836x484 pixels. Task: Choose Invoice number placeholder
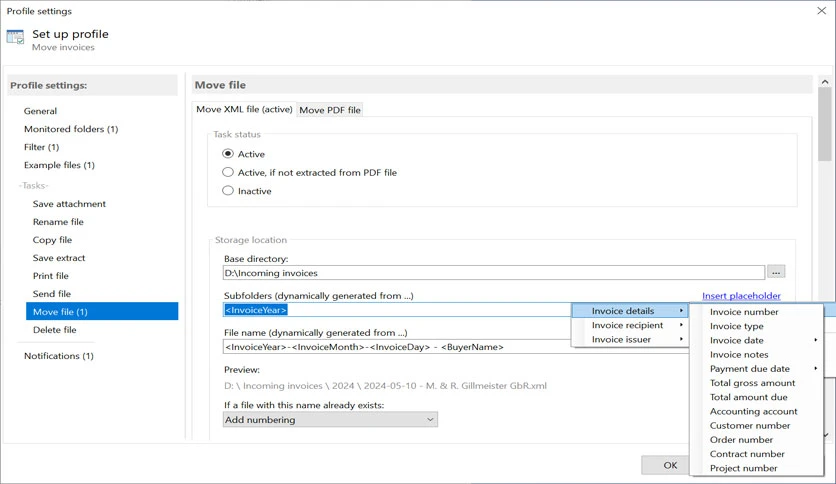757,312
